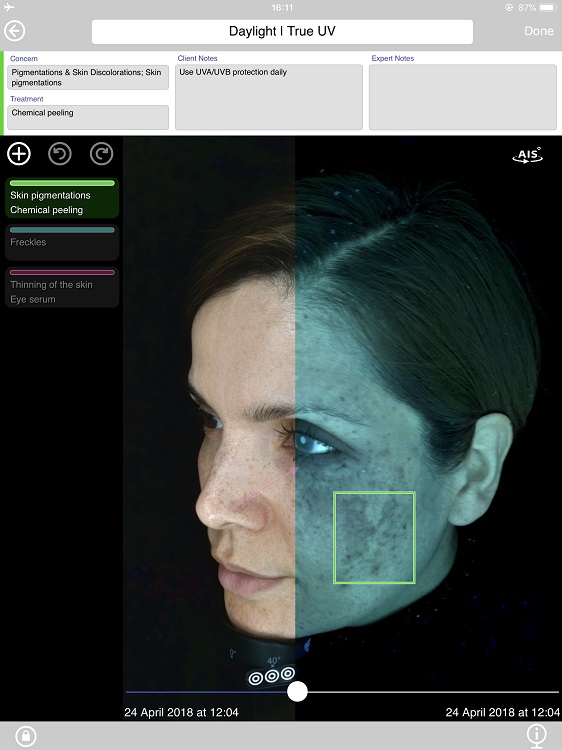The width and height of the screenshot is (562, 750).
Task: Edit the Client Notes text field
Action: click(x=269, y=97)
